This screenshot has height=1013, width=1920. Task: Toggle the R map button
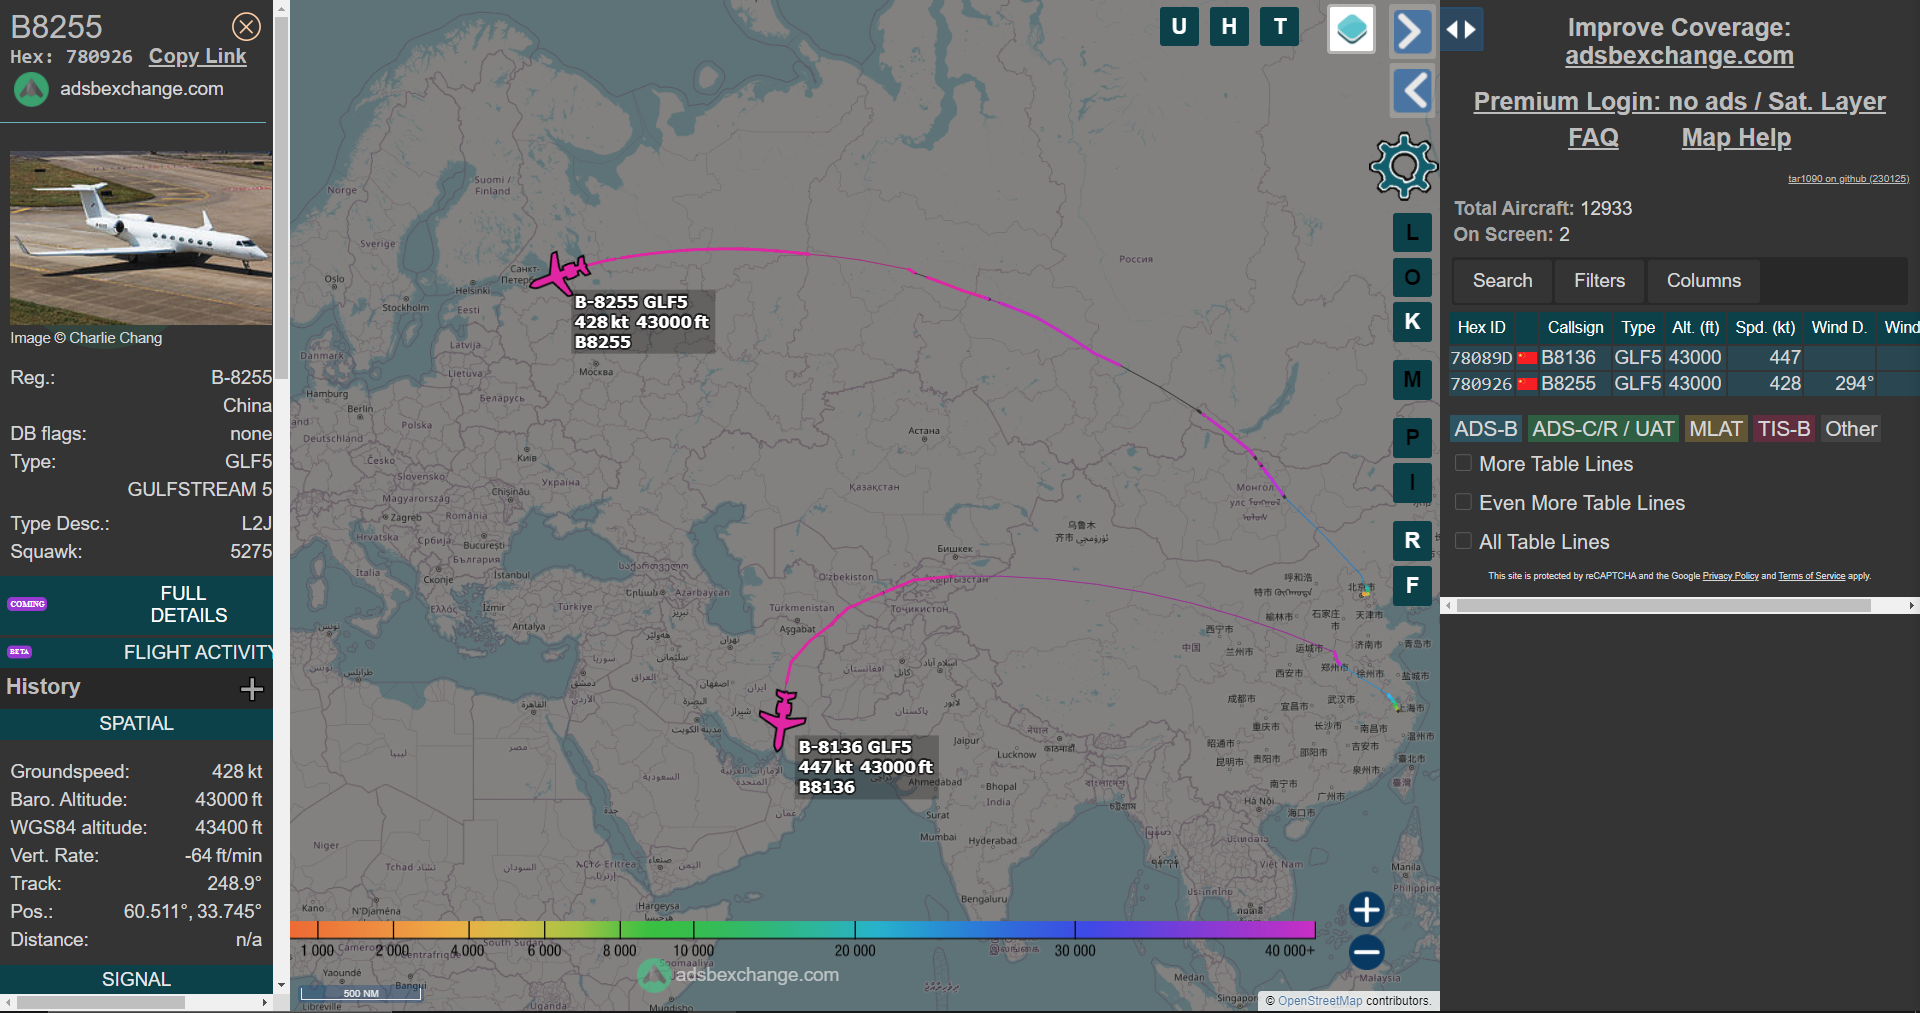click(1412, 541)
